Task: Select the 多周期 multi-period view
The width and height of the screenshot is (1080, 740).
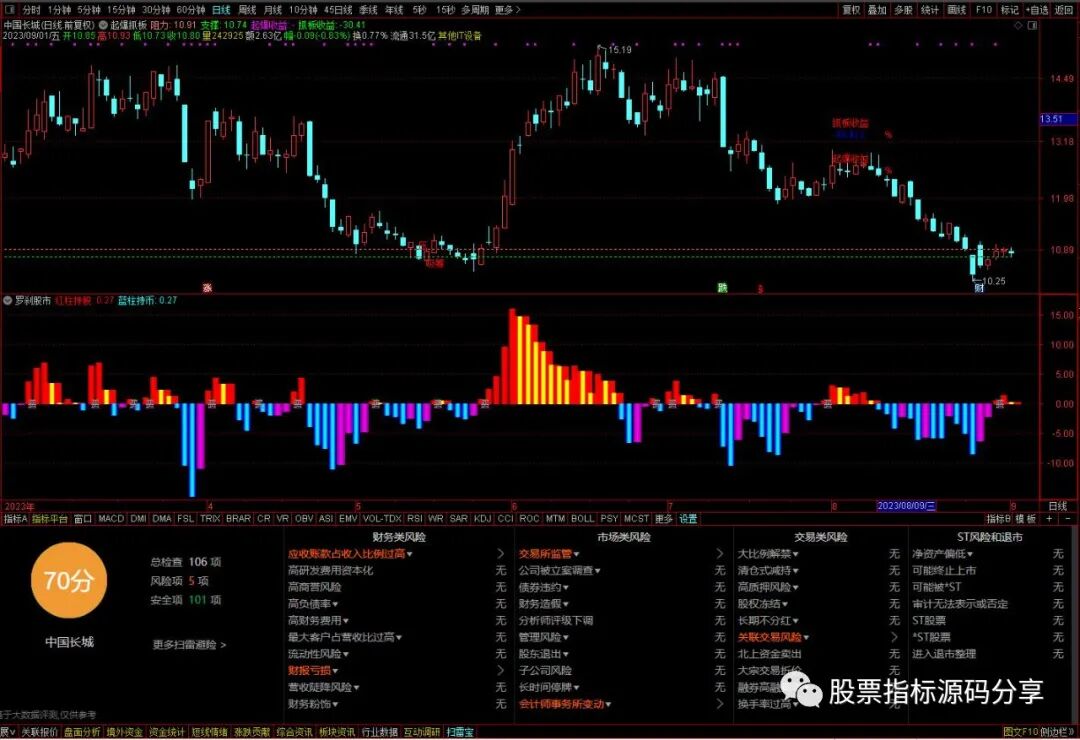Action: pos(475,10)
